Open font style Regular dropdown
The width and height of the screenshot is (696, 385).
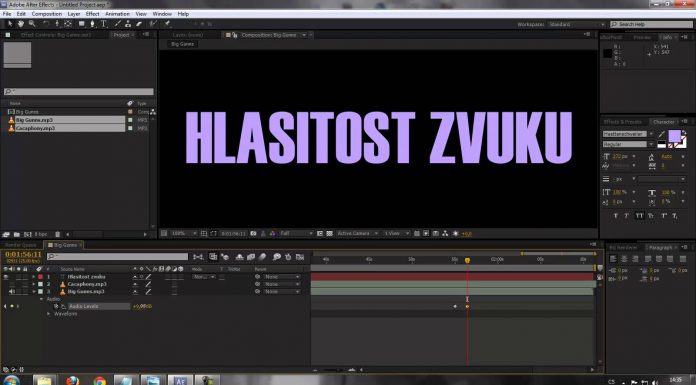(x=652, y=144)
